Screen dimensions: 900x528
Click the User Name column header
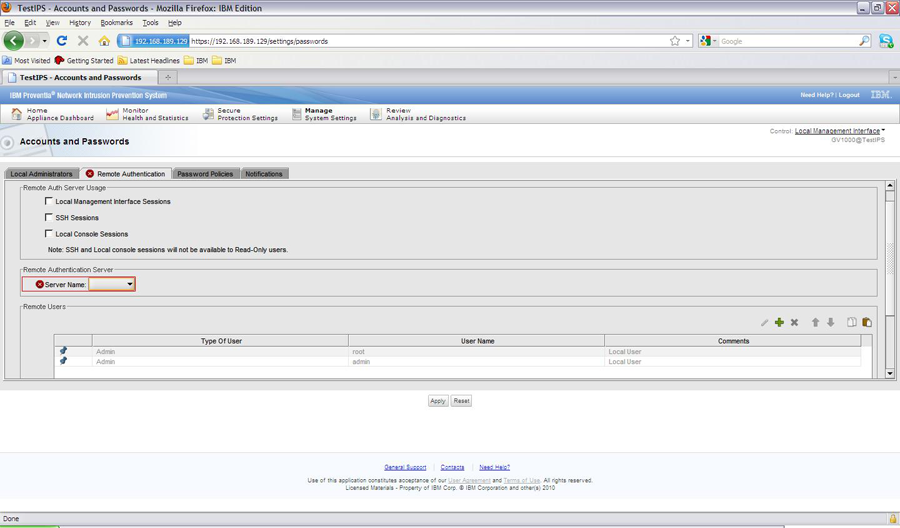coord(477,341)
